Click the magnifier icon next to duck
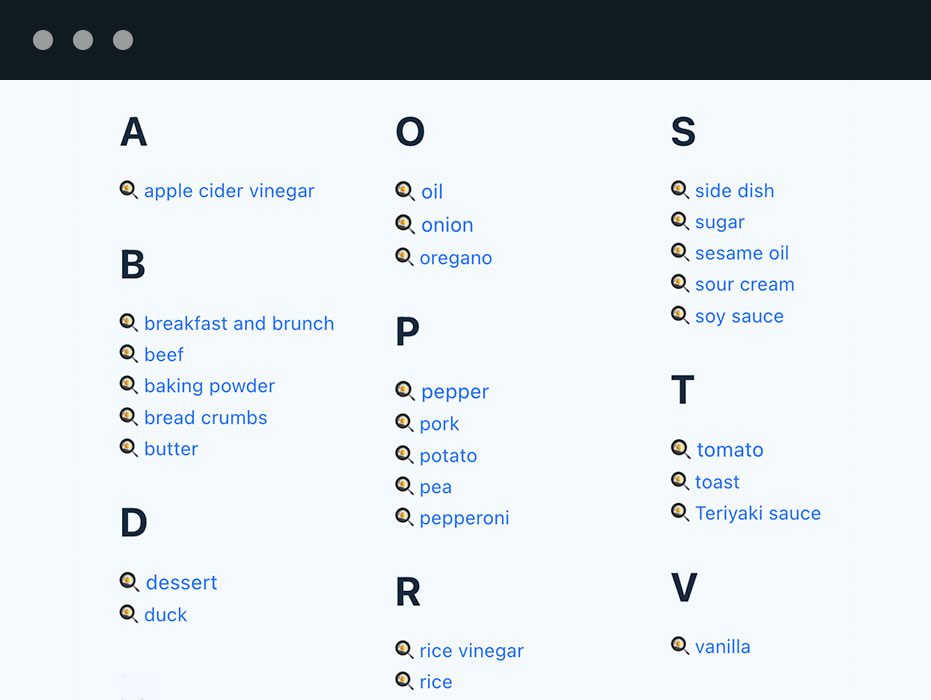This screenshot has width=931, height=700. [x=129, y=614]
